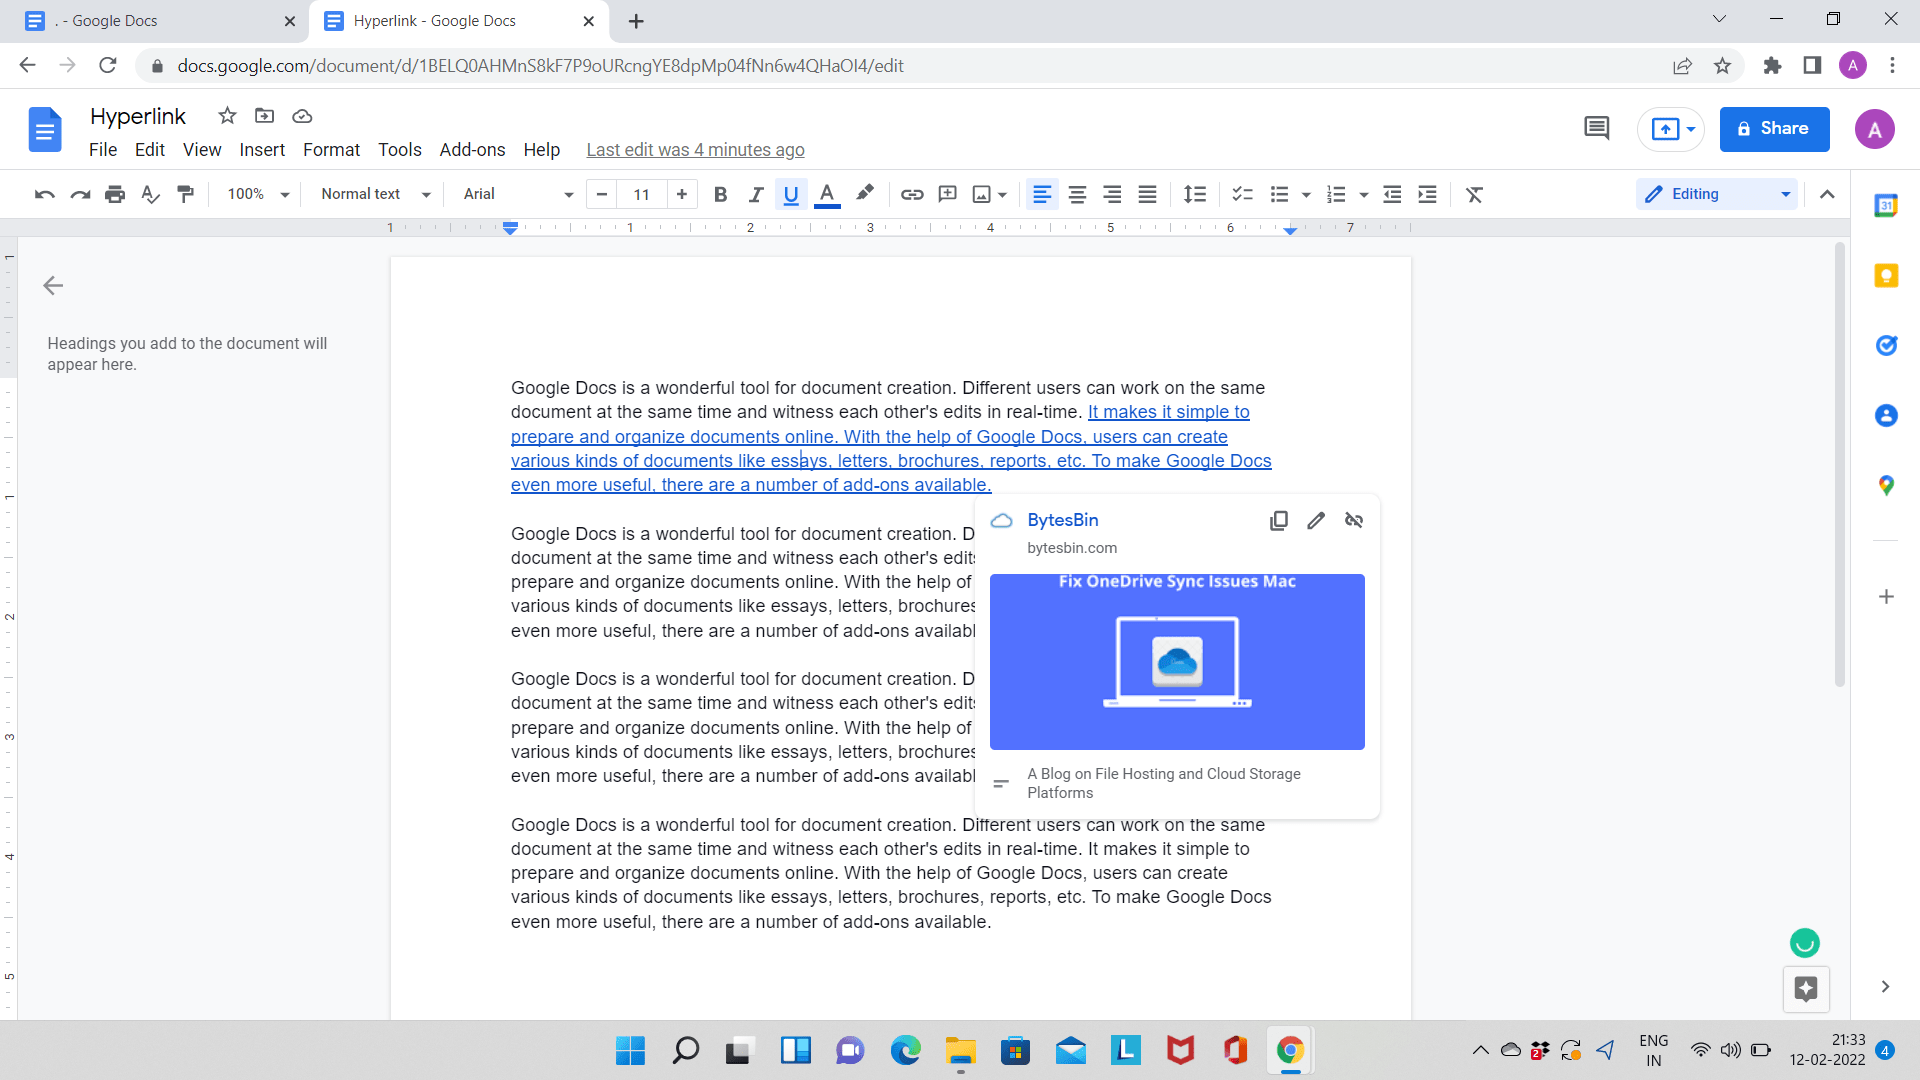The width and height of the screenshot is (1920, 1080).
Task: Drag the font size increase stepper
Action: (x=683, y=194)
